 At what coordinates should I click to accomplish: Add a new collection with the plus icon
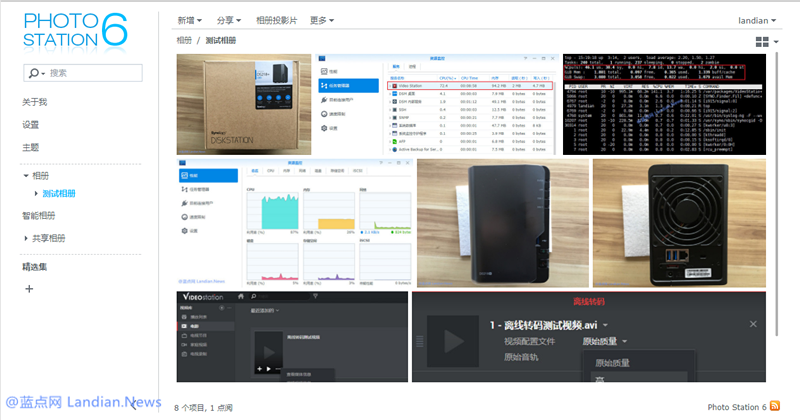pos(29,289)
